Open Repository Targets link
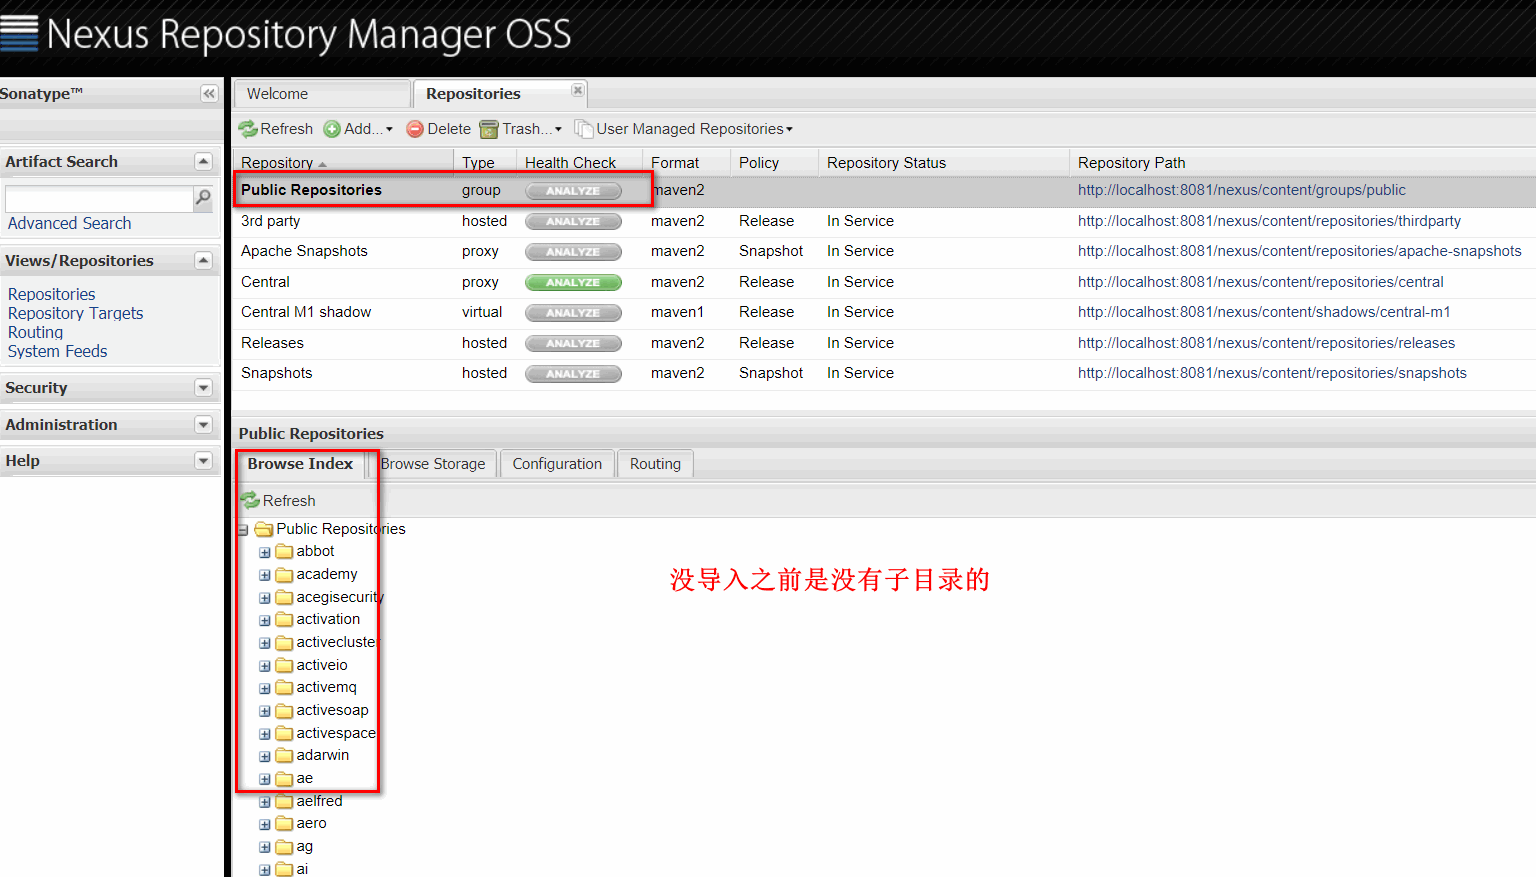 76,313
